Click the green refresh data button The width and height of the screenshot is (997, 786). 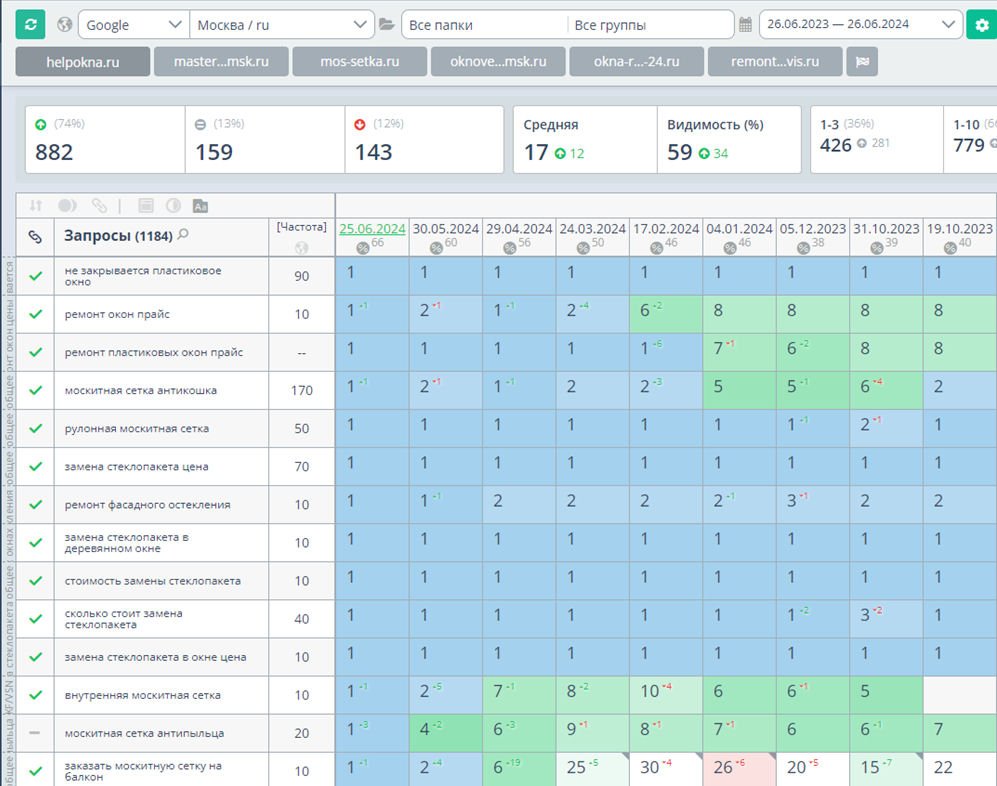30,25
